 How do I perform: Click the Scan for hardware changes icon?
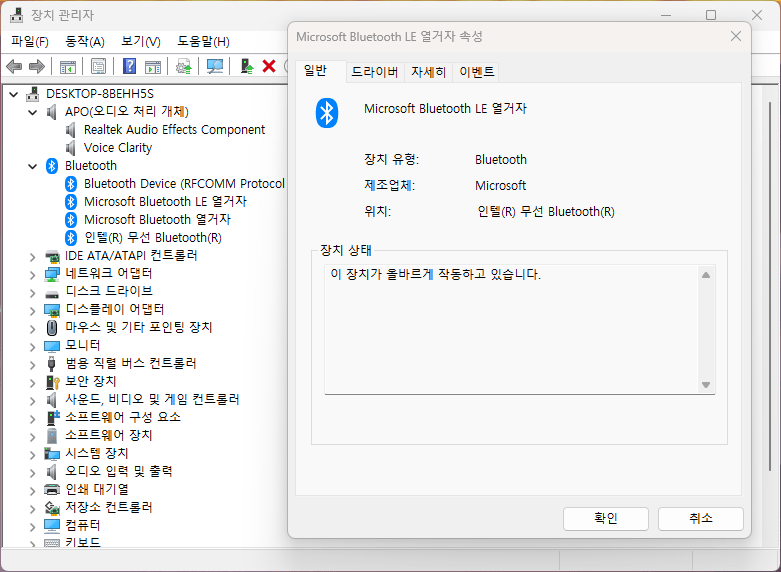coord(215,66)
